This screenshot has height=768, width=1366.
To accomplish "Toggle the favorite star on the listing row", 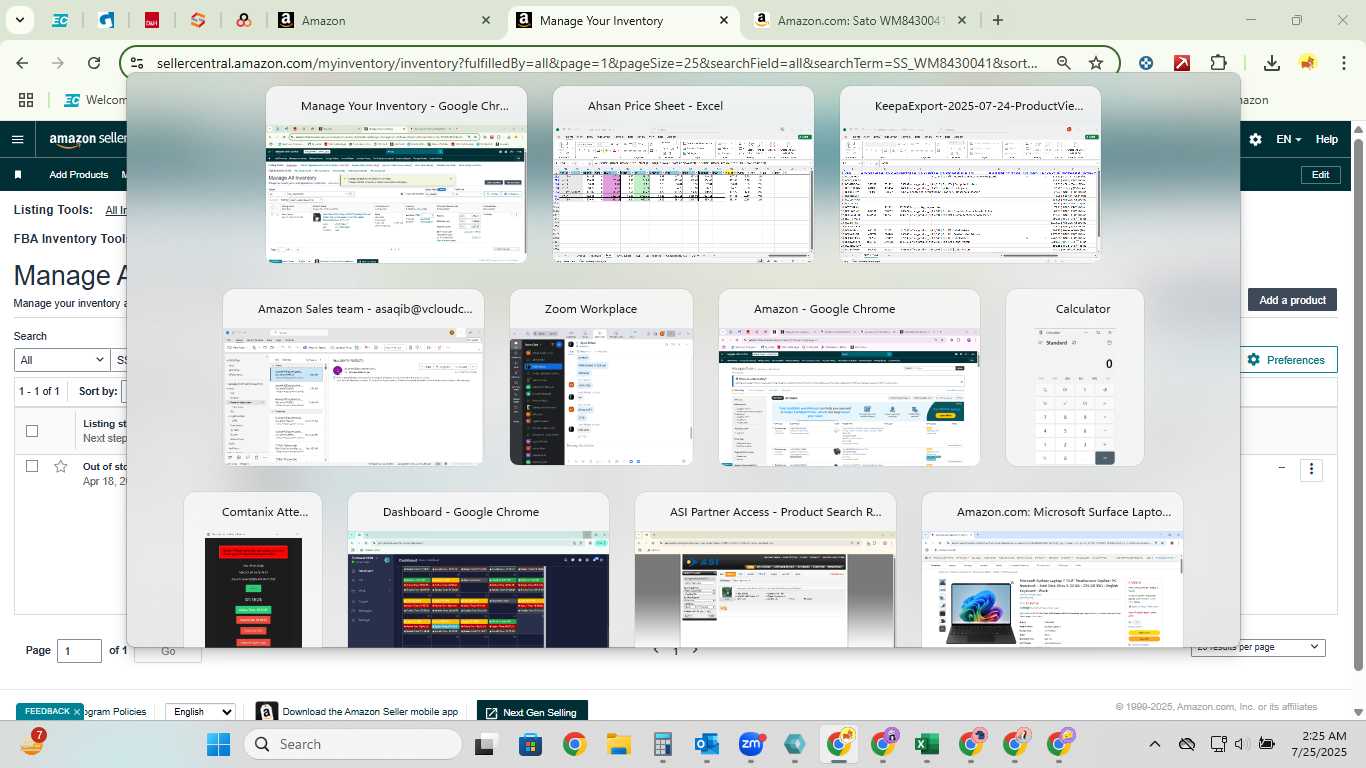I will pos(61,466).
